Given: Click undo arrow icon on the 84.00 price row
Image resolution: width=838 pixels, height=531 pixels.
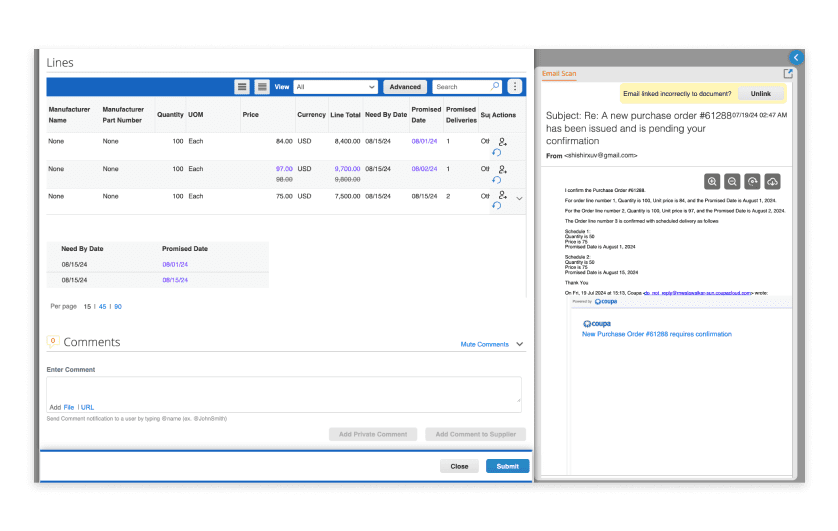Looking at the screenshot, I should point(496,153).
